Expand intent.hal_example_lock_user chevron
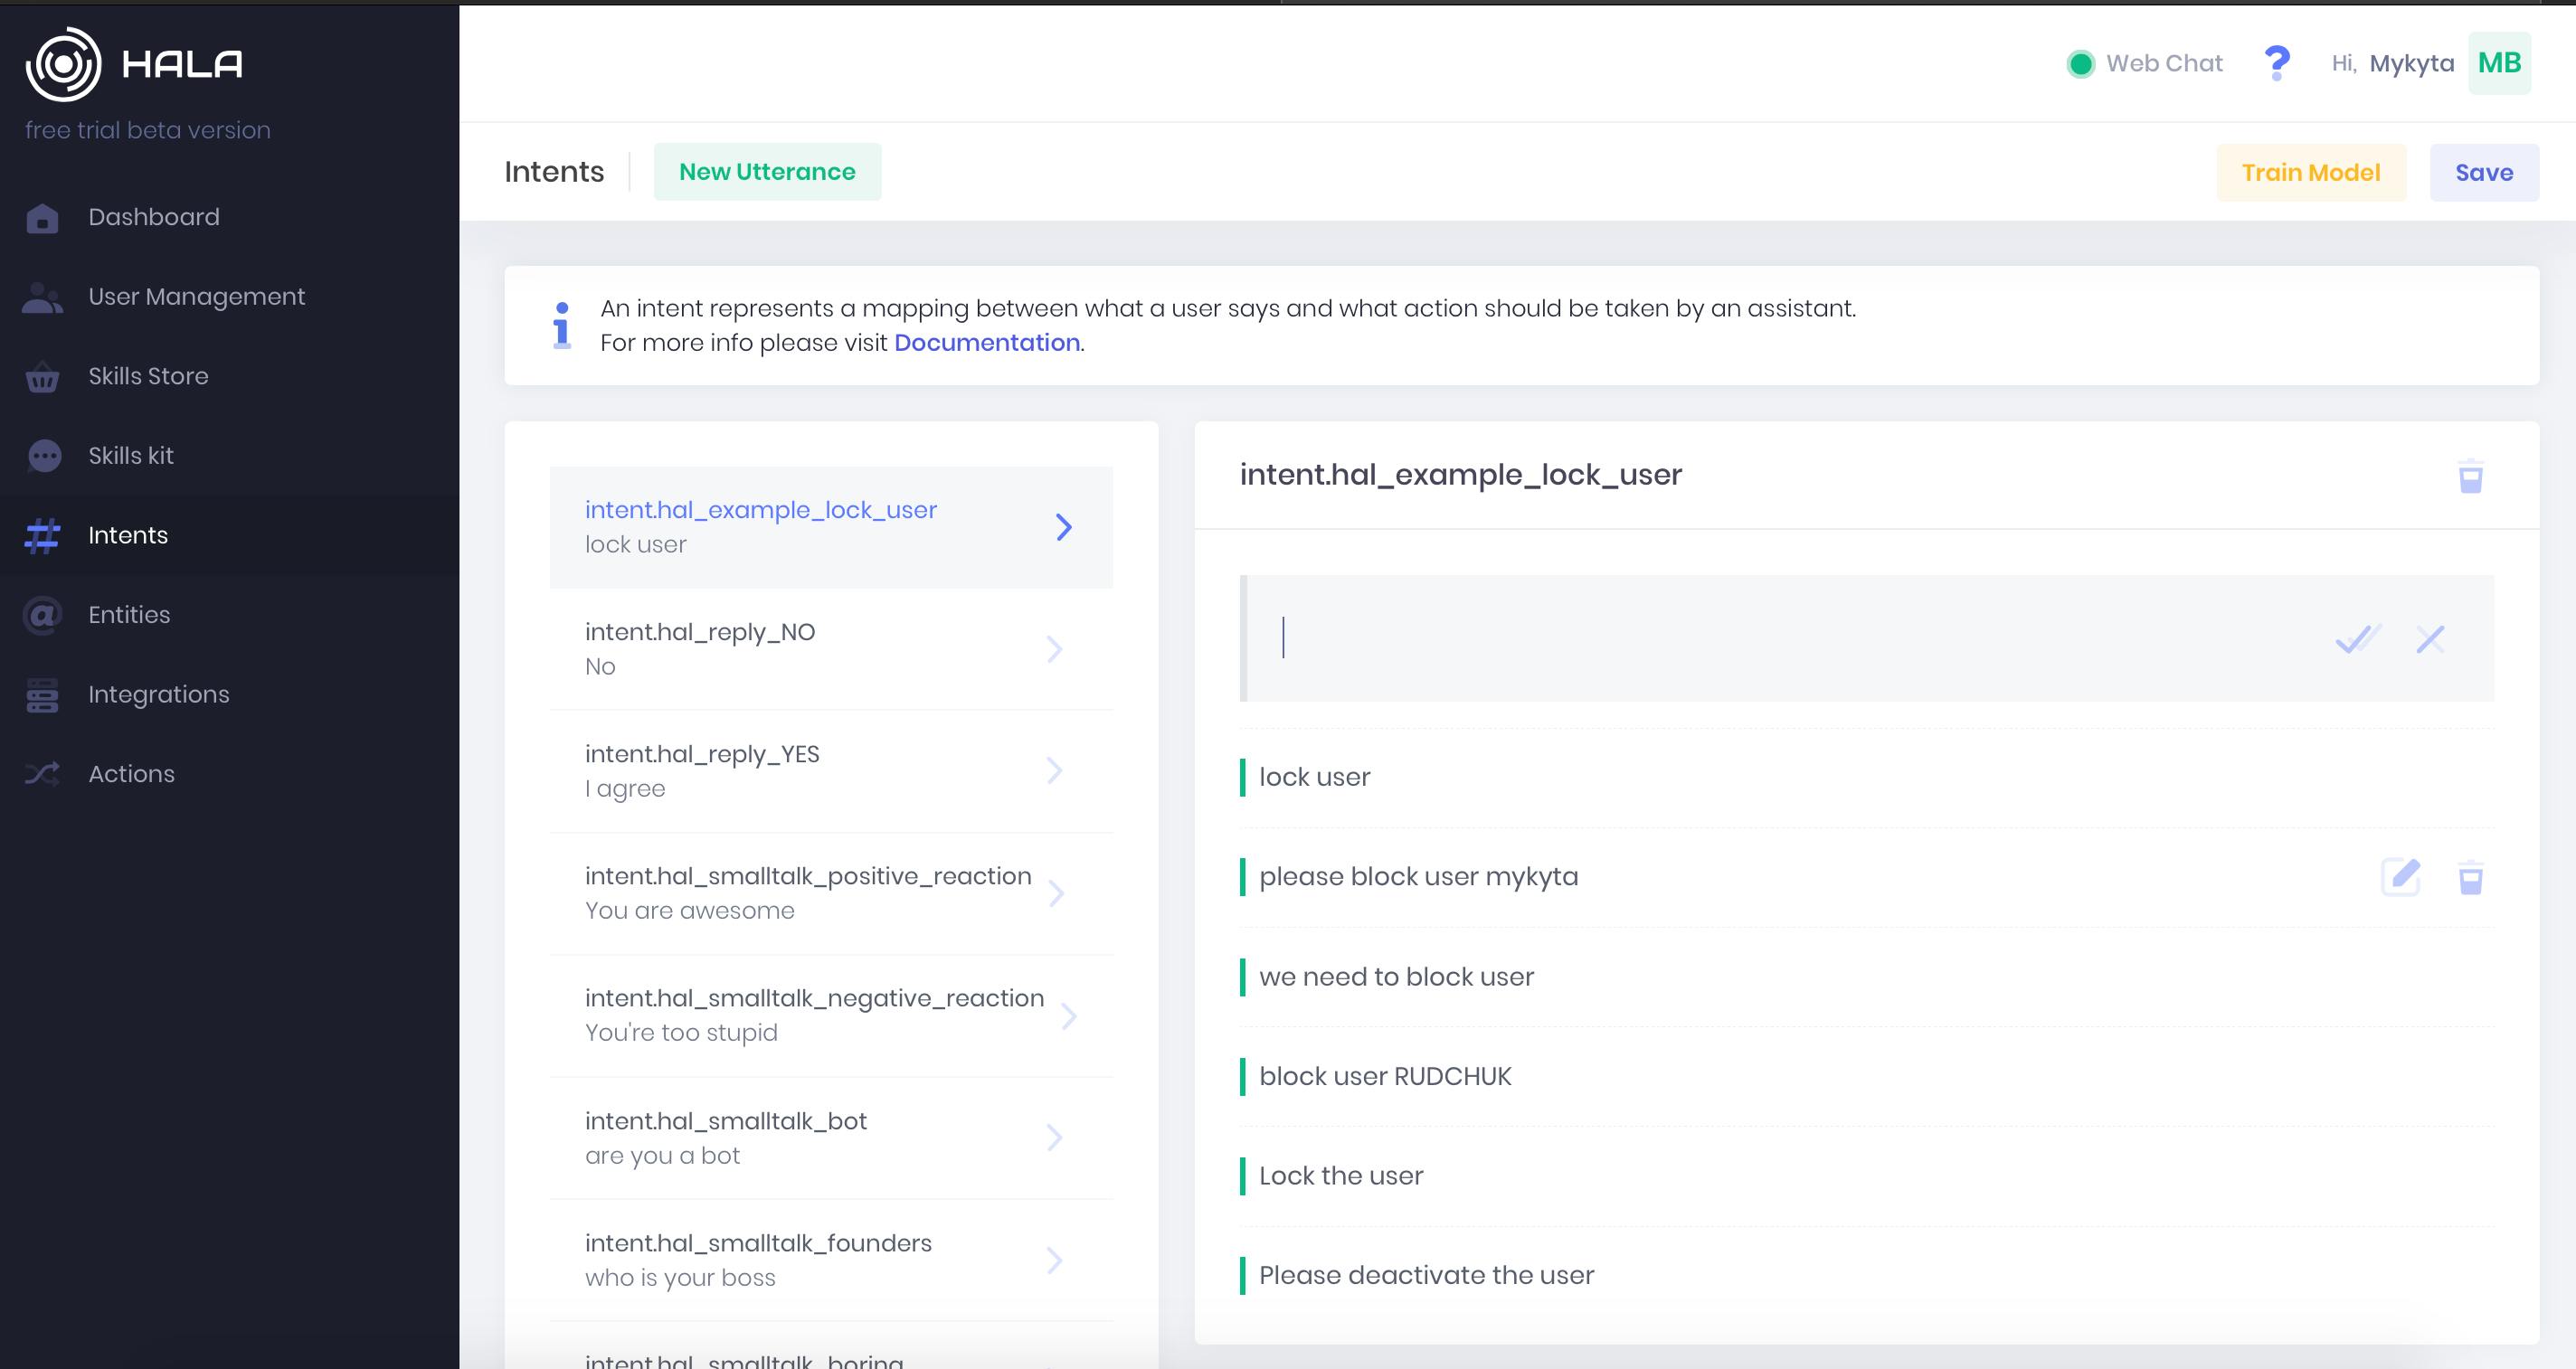Screen dimensions: 2576x1369 click(1064, 527)
